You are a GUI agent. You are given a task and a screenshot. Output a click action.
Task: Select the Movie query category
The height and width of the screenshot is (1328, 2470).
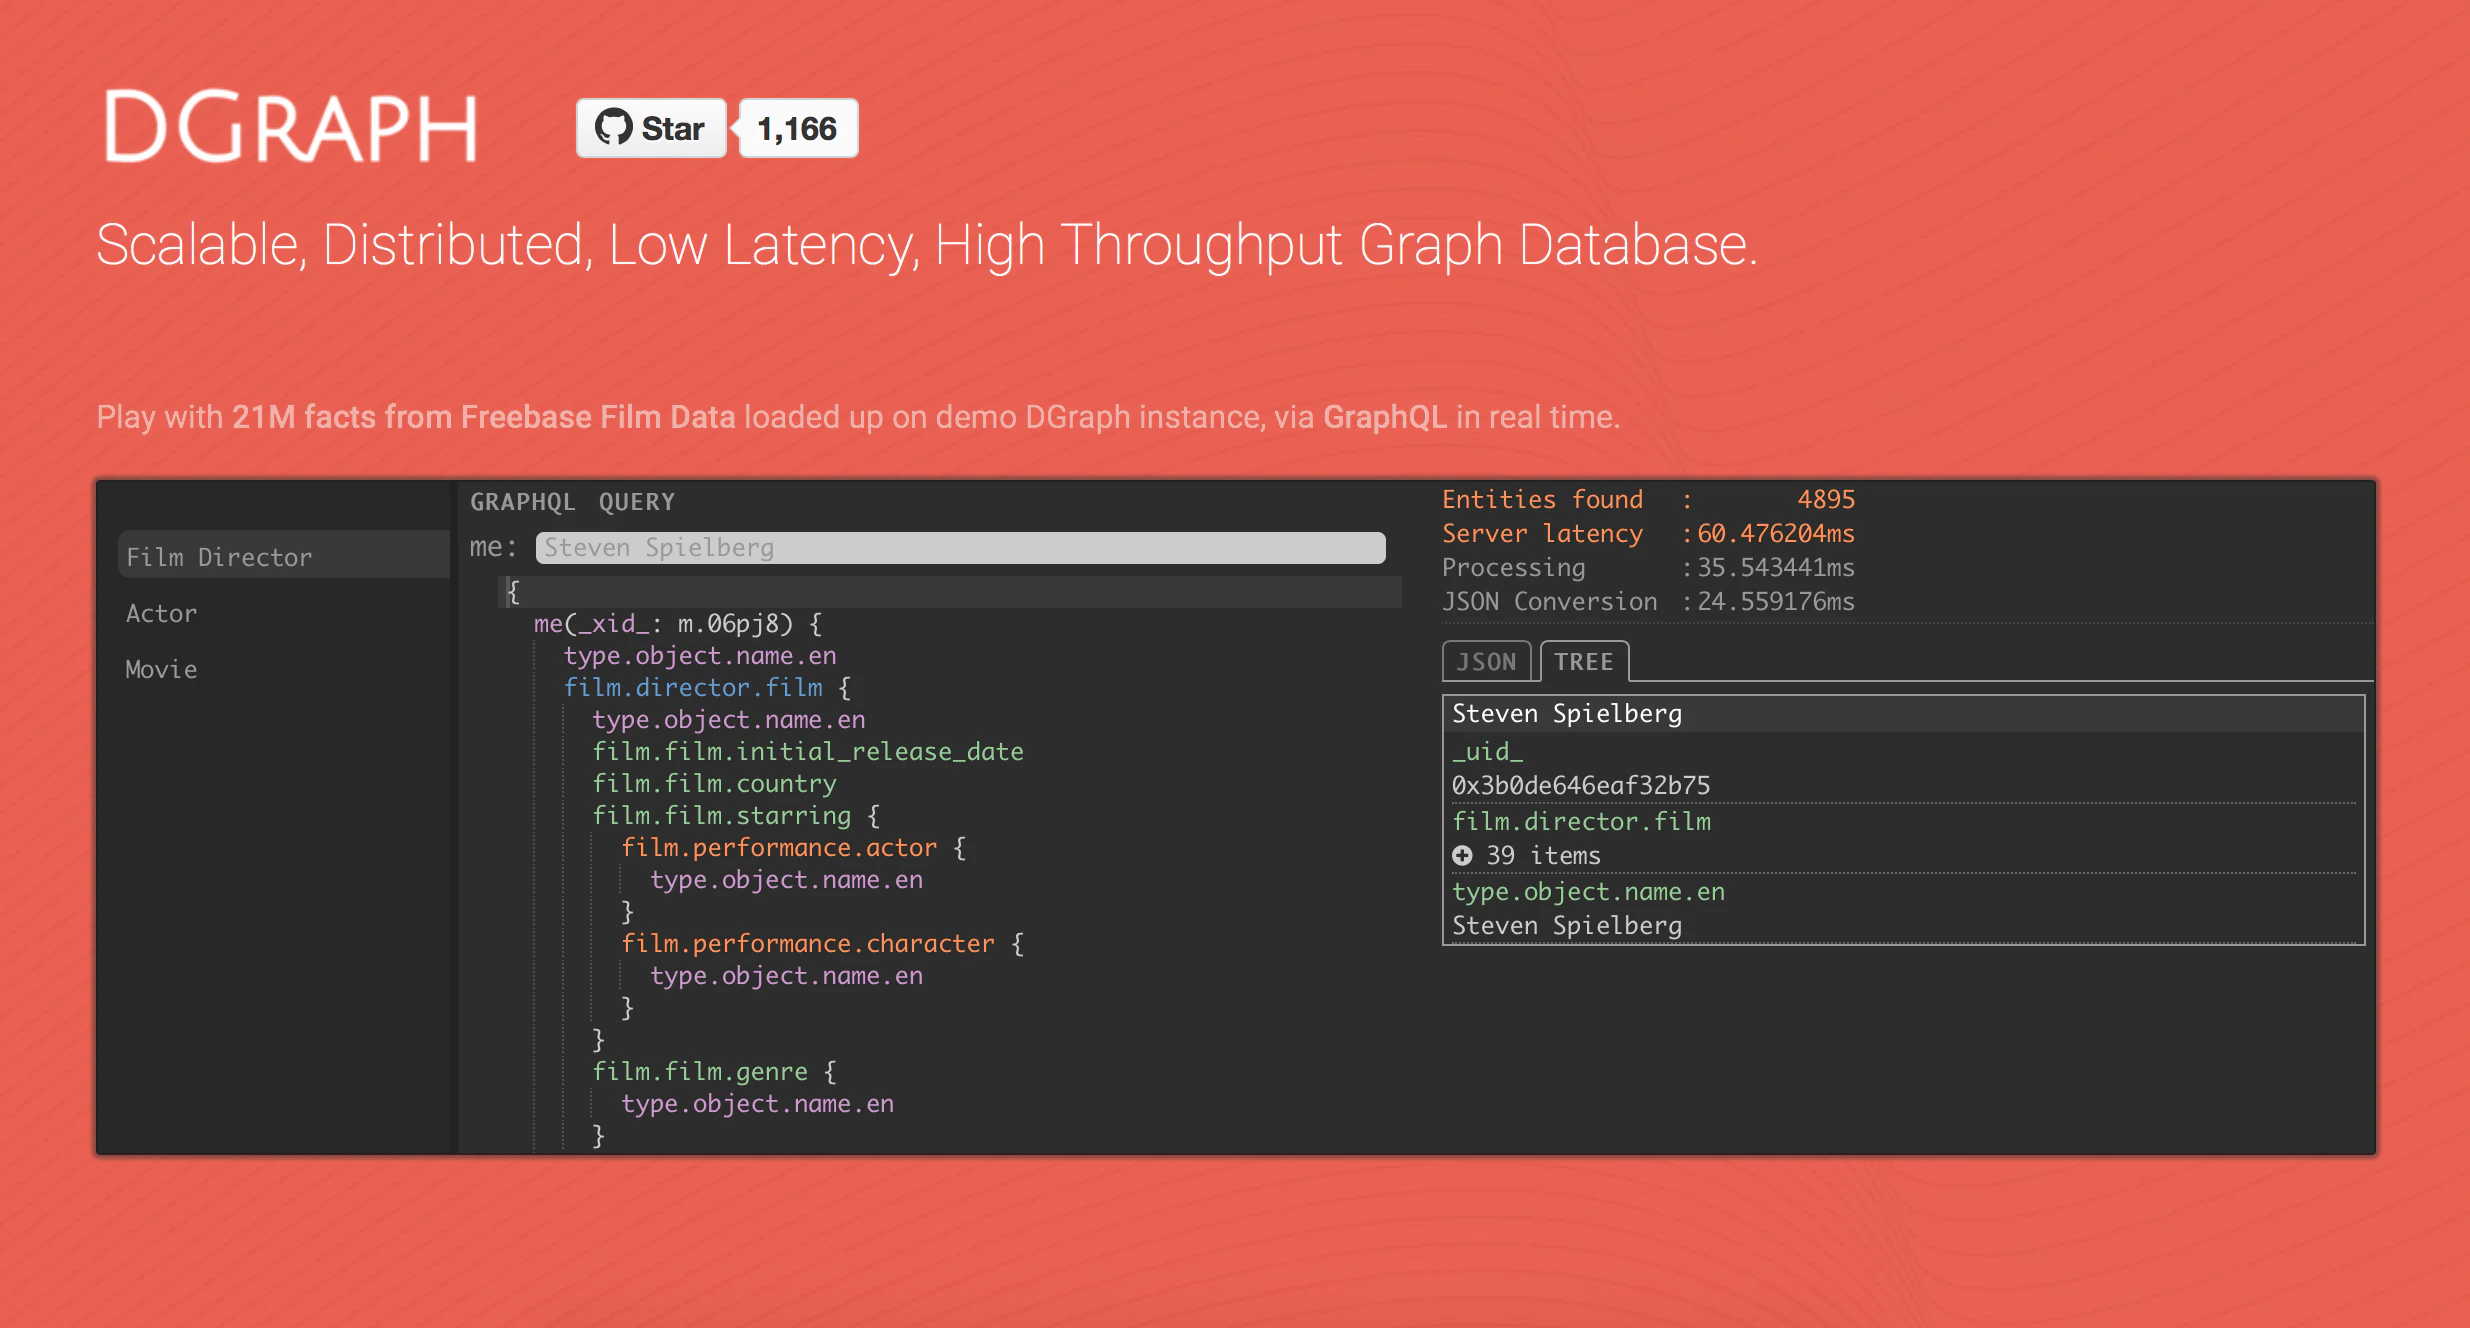(160, 669)
